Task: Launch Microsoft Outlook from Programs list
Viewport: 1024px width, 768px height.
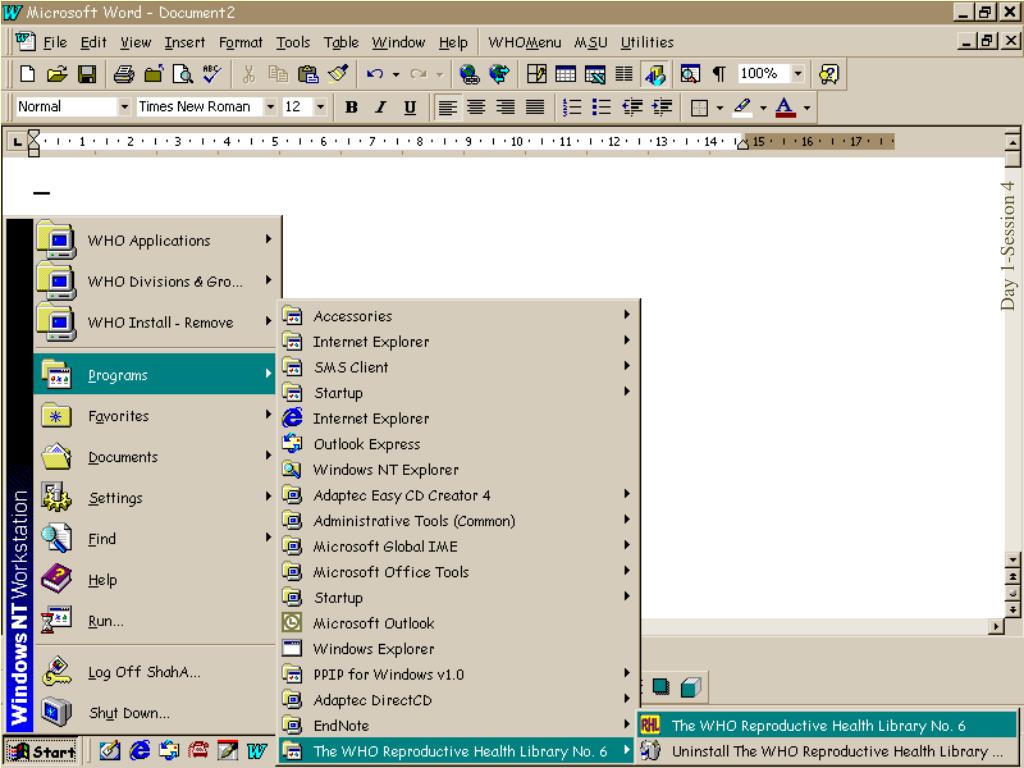Action: [459, 623]
